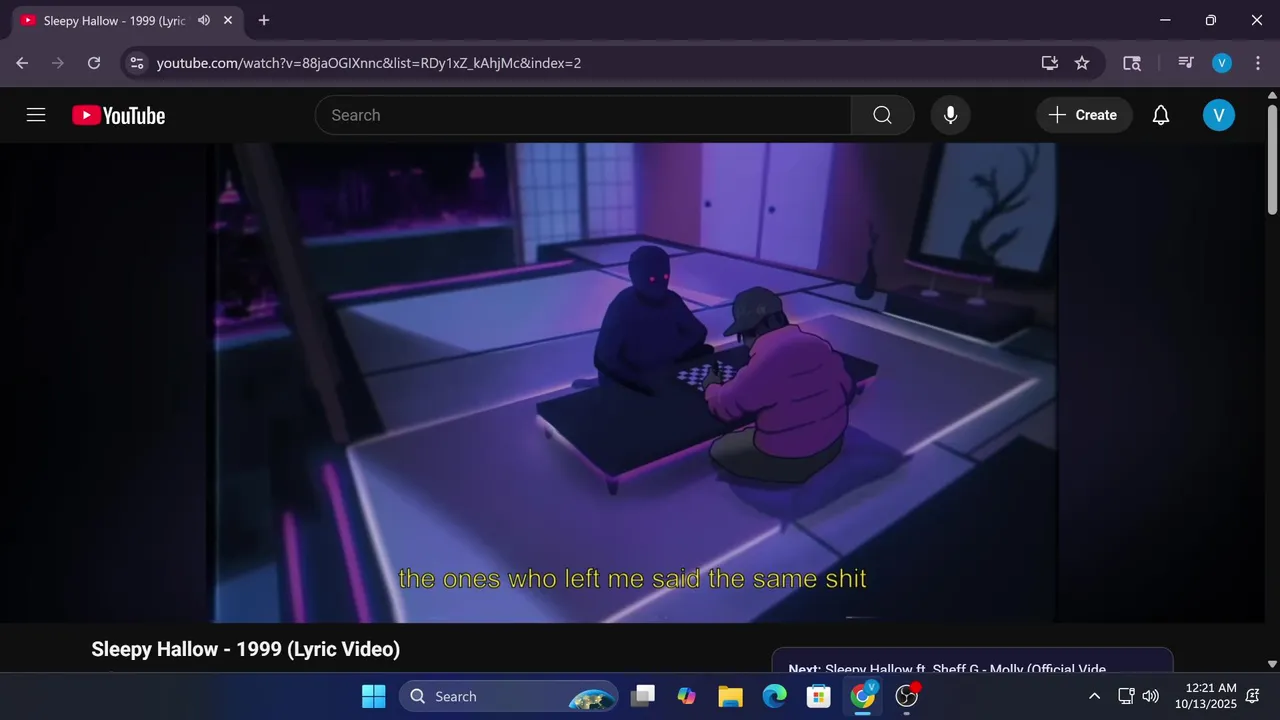Click the Windows taskbar Search box
Screen dimensions: 1280x720
(510, 696)
